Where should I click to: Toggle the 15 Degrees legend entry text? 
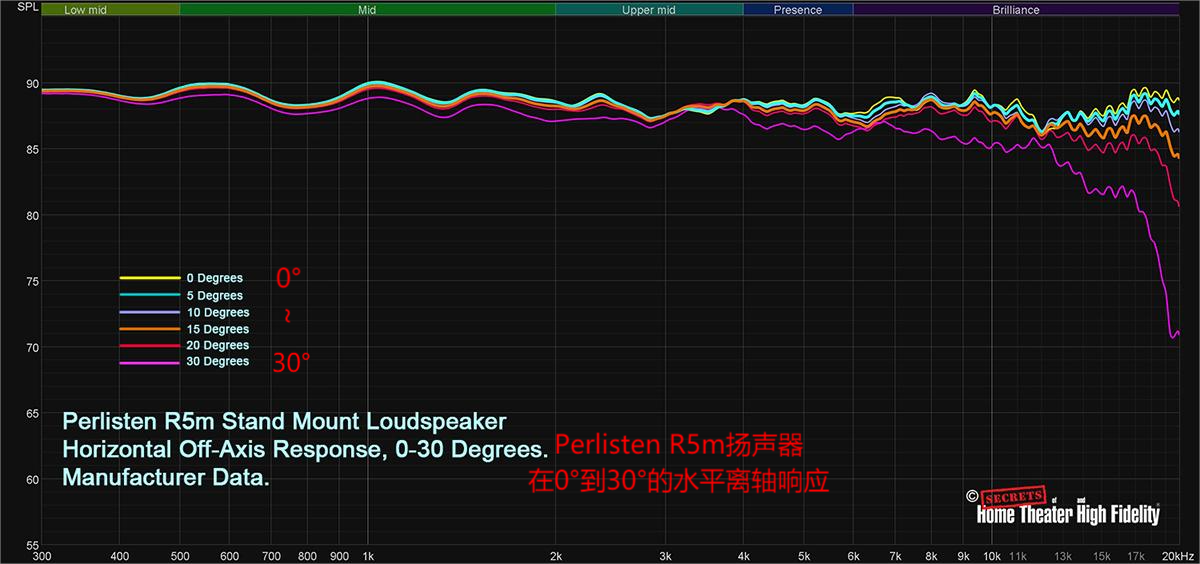[x=217, y=329]
